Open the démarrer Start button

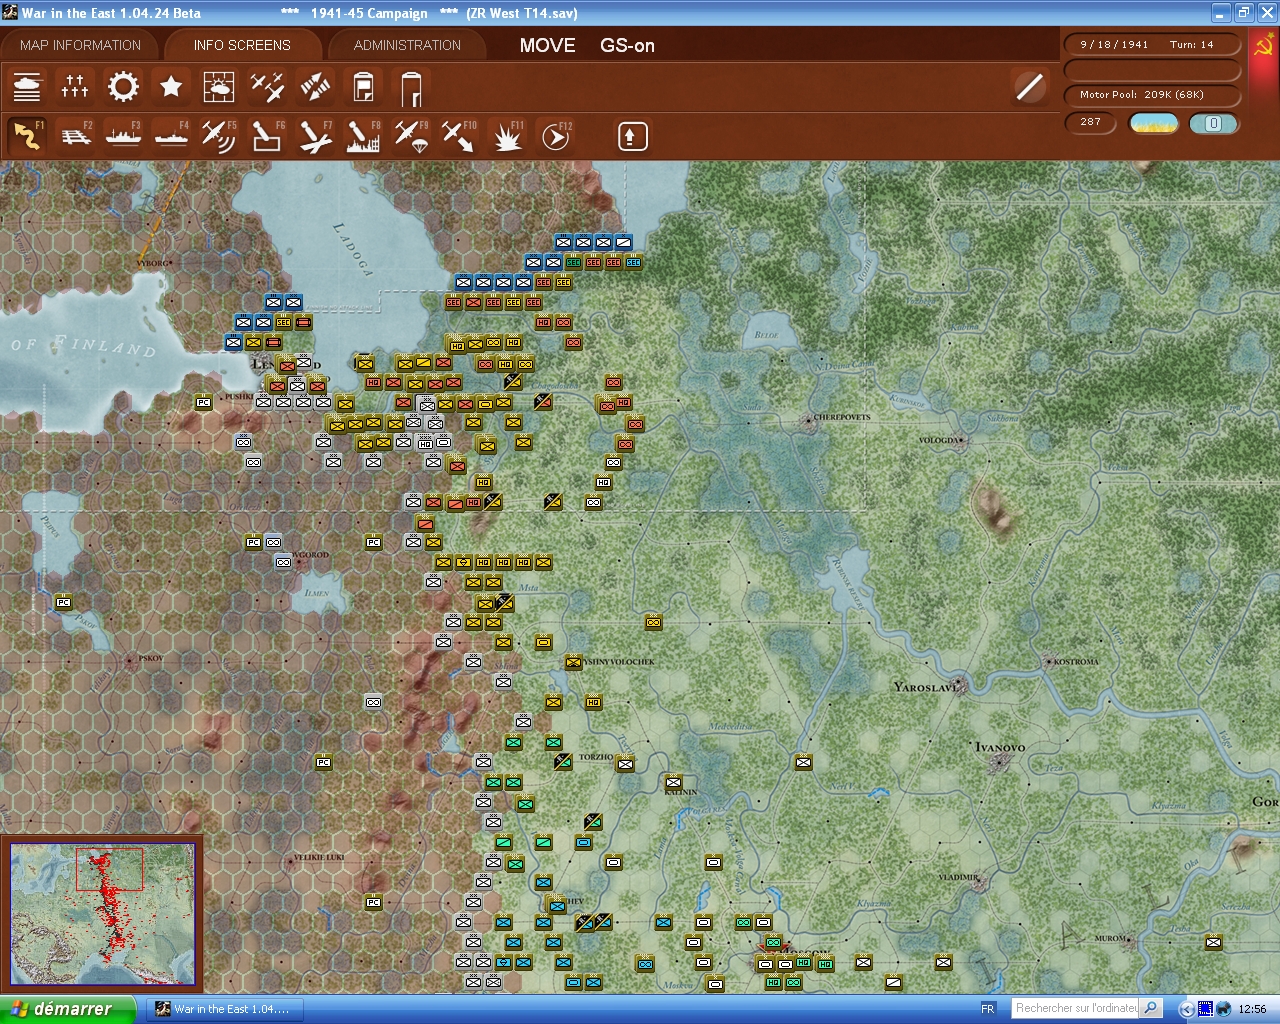coord(68,1009)
